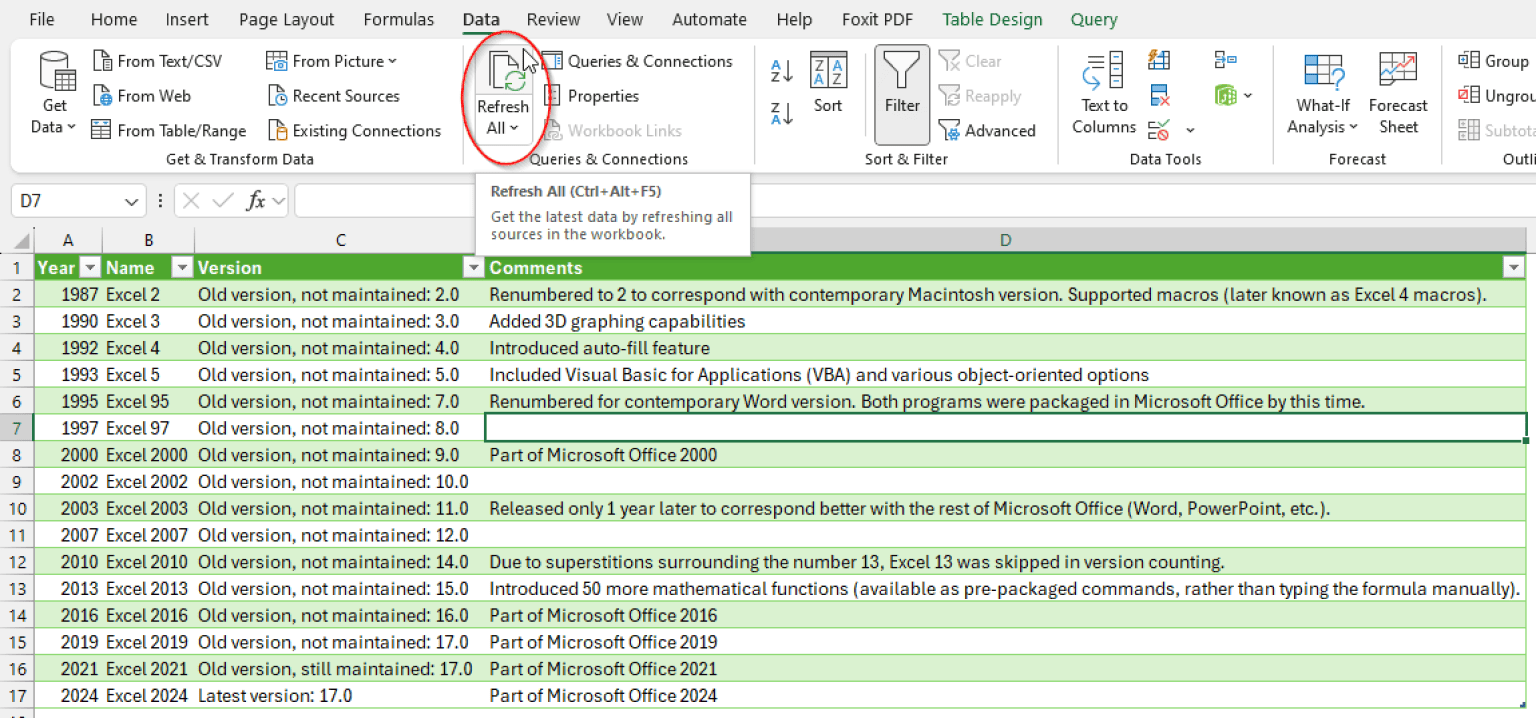1536x718 pixels.
Task: Click inside the formula bar
Action: [400, 200]
